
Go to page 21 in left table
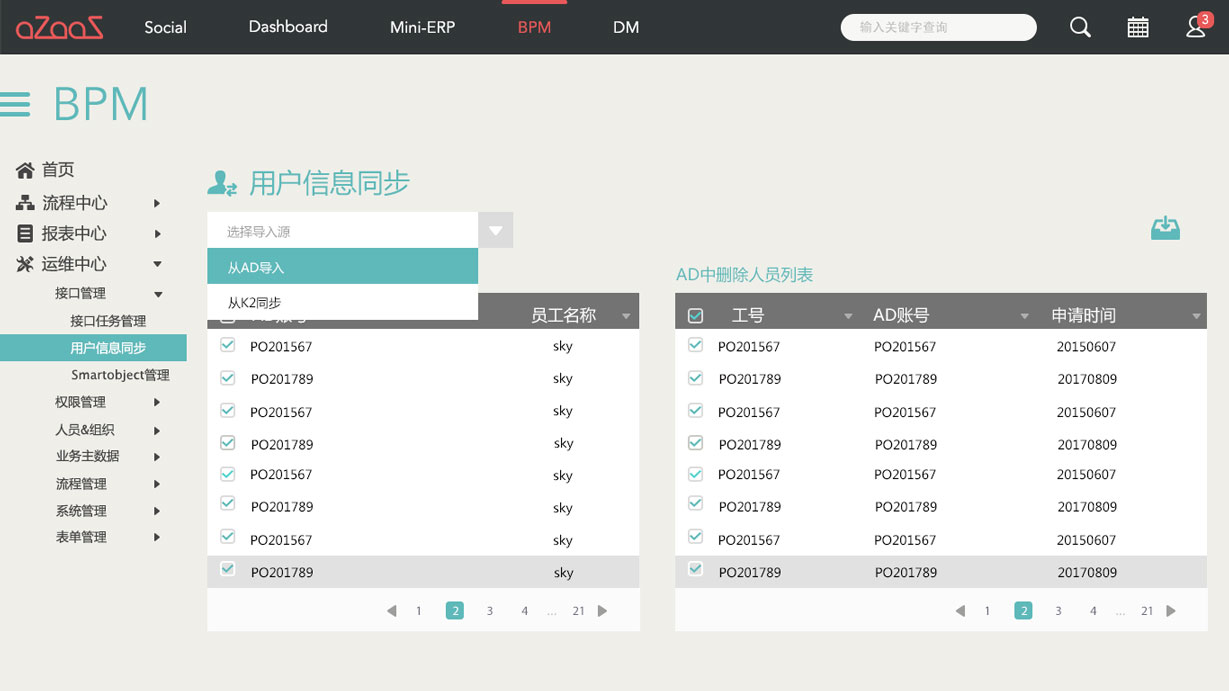click(x=578, y=611)
